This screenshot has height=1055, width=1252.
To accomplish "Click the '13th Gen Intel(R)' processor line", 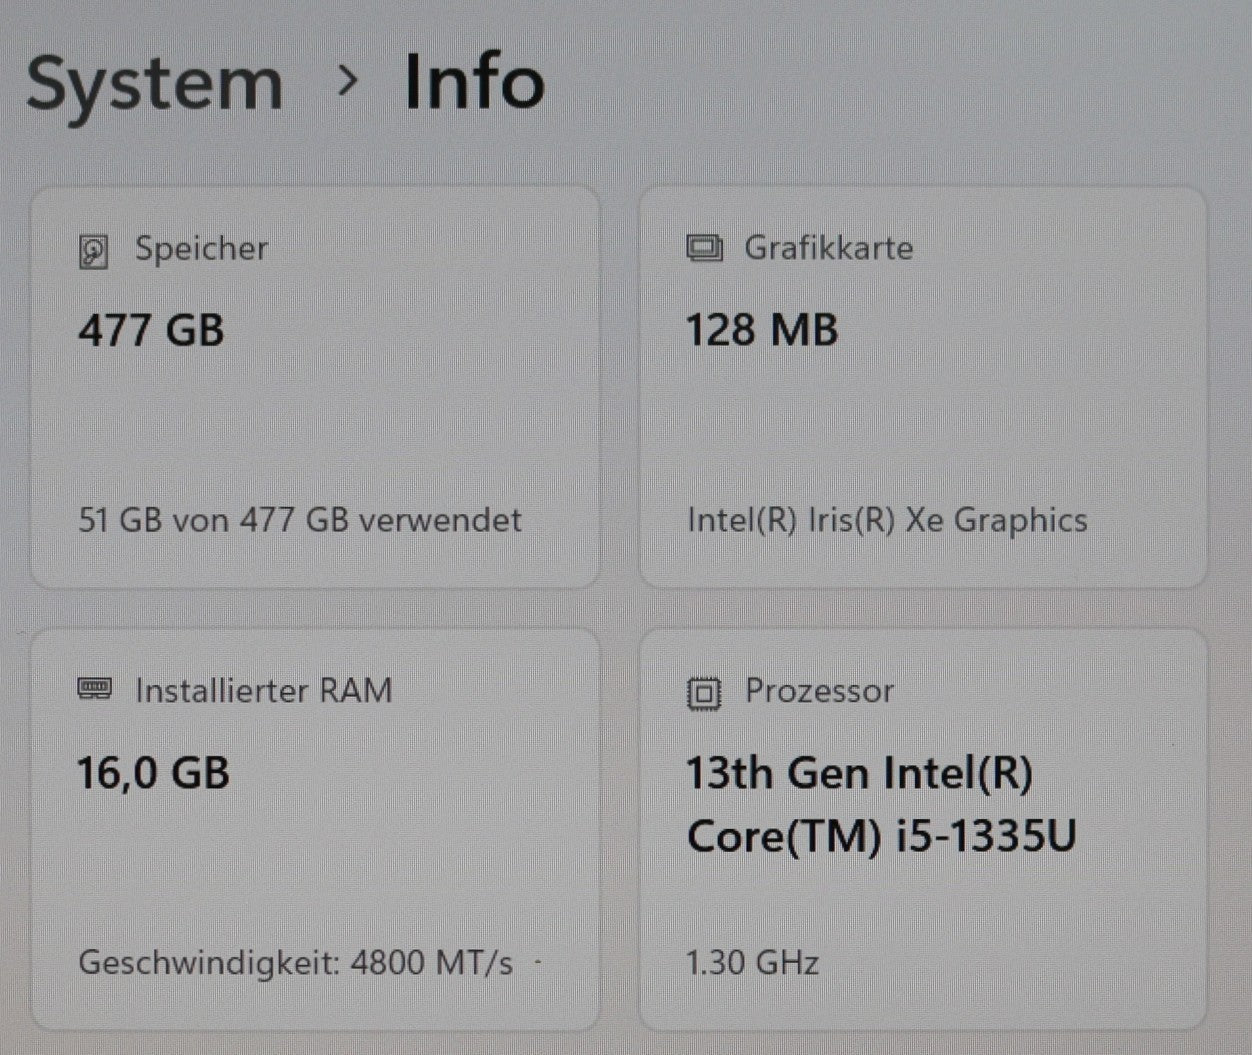I will 859,773.
